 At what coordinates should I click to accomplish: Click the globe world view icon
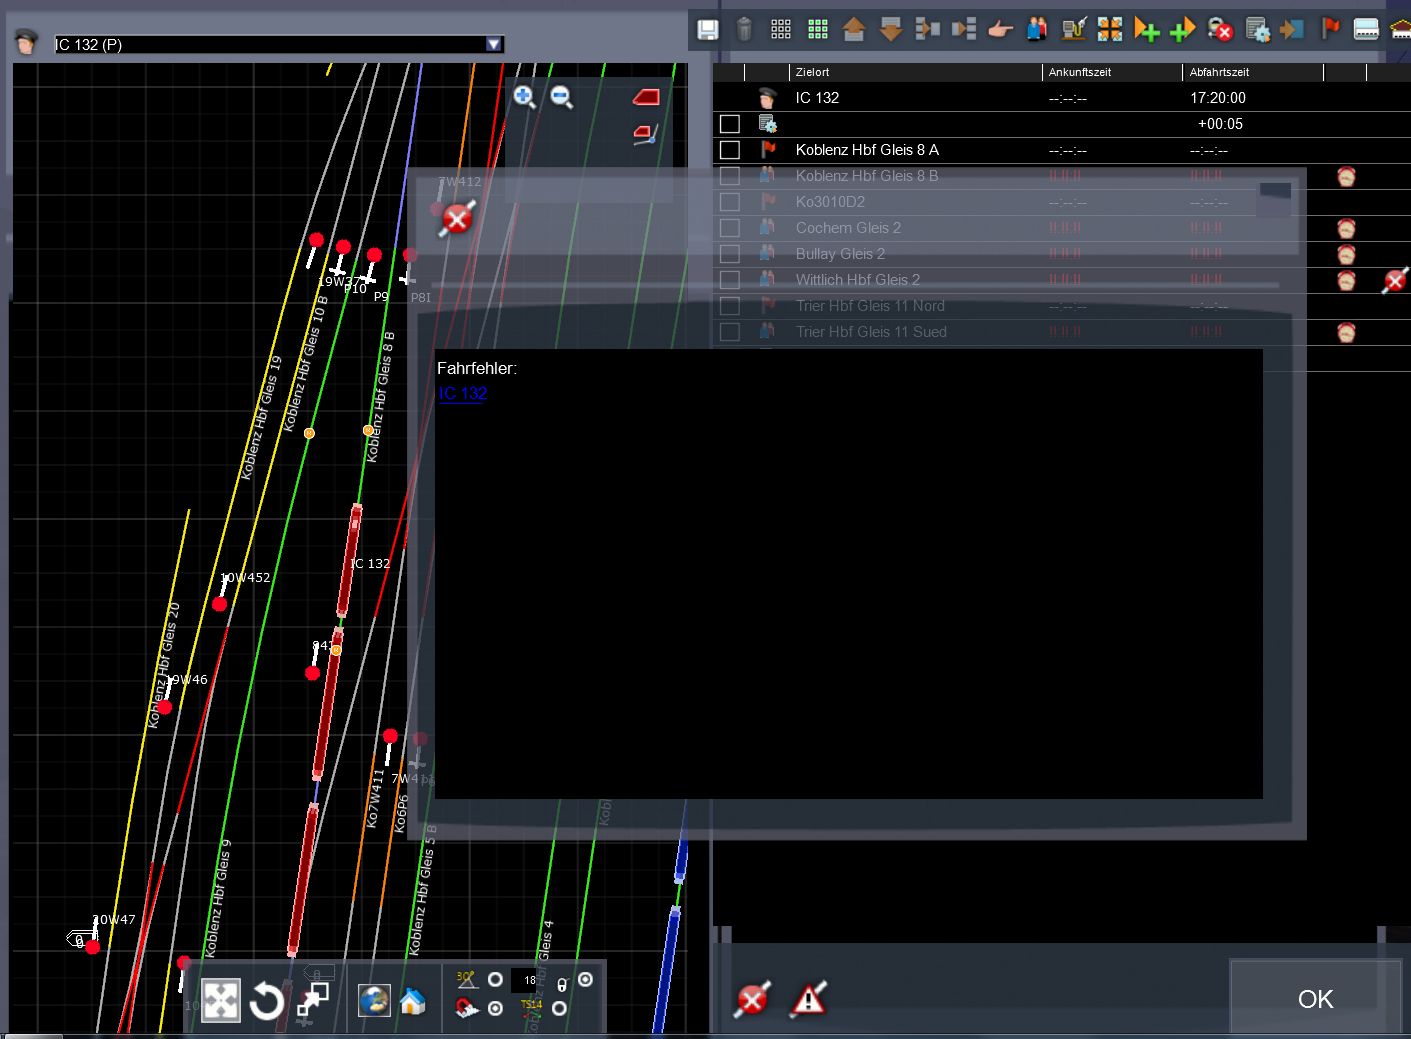375,1000
